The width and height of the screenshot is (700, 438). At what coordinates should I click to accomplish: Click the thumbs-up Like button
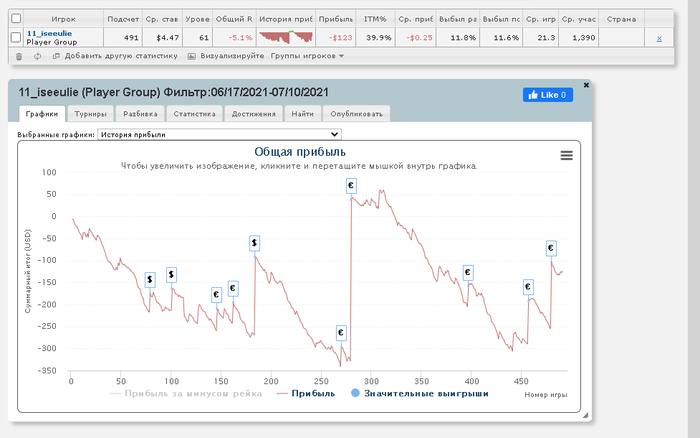[x=548, y=95]
